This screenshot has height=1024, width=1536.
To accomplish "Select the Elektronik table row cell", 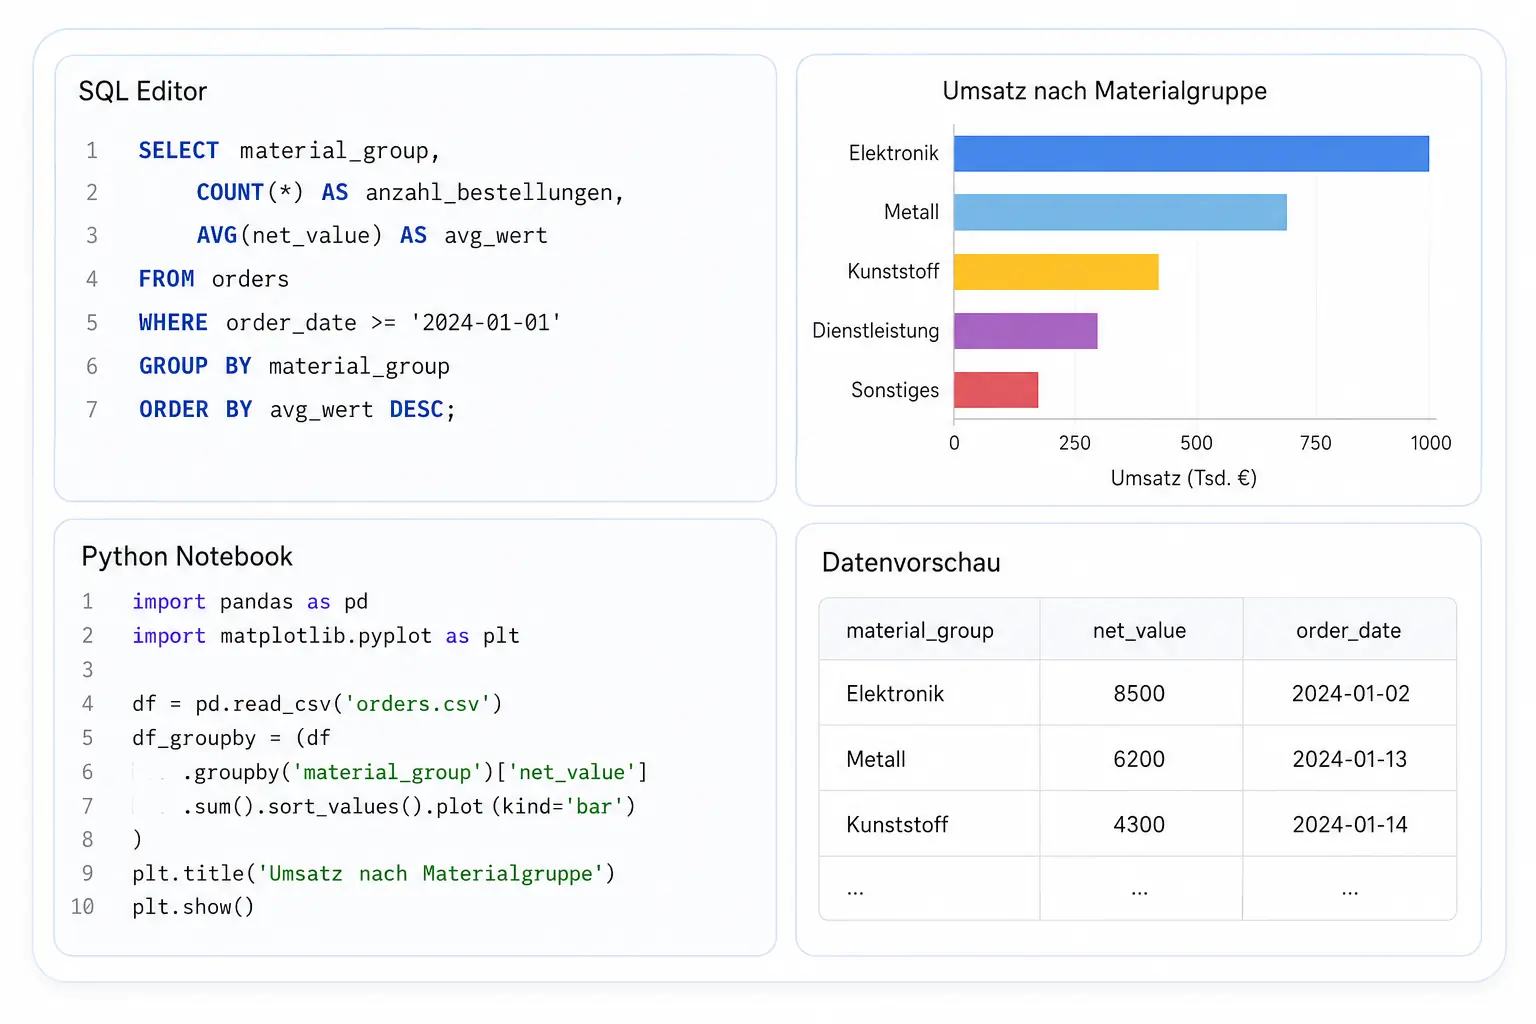I will point(895,693).
